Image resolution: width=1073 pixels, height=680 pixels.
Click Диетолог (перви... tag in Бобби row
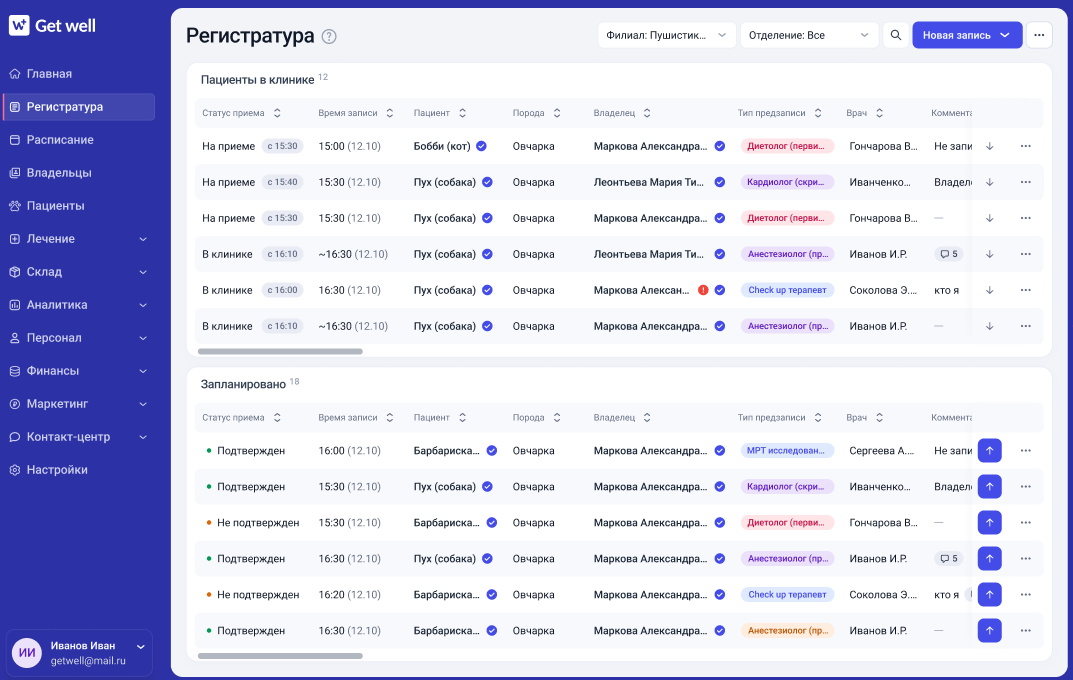pos(787,146)
